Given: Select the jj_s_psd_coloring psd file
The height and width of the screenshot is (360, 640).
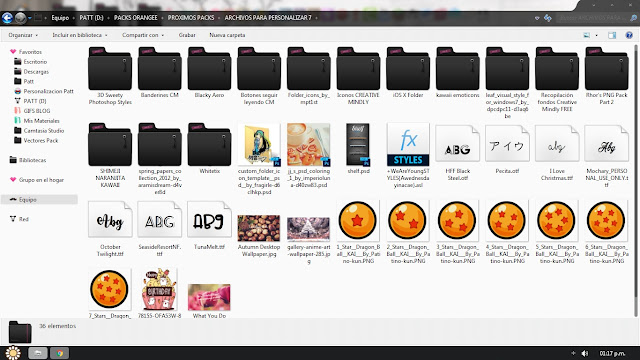Looking at the screenshot, I should (309, 144).
